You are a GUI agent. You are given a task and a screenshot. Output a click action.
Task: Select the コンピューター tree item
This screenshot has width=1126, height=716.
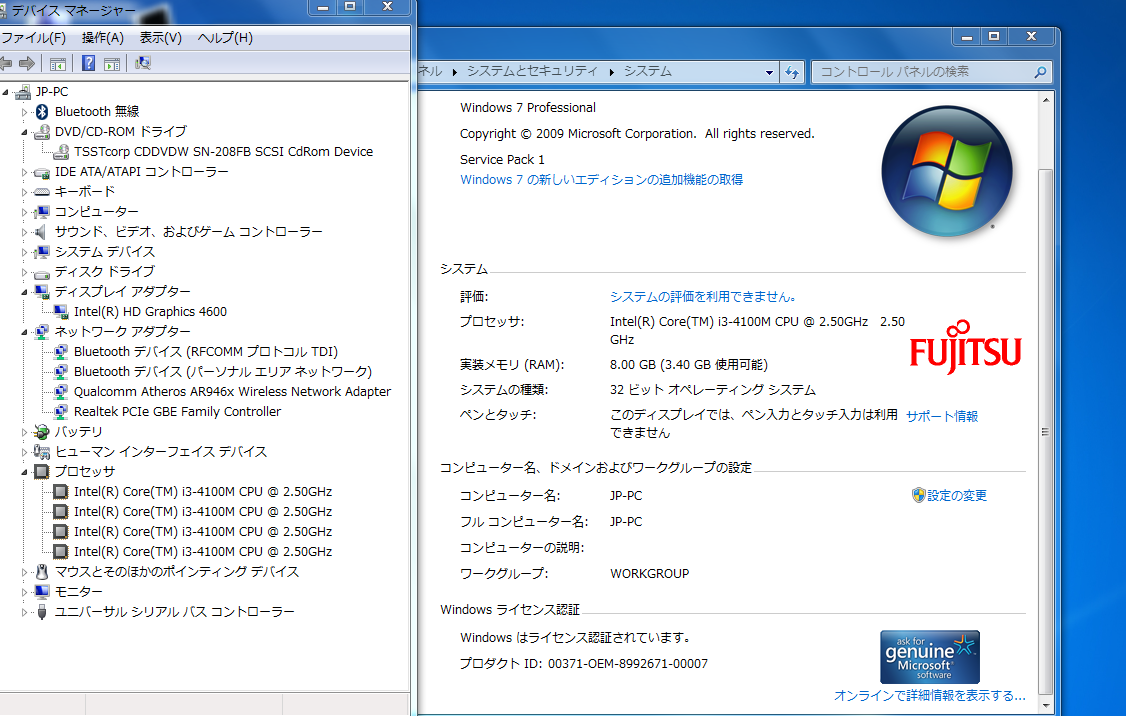tap(96, 212)
